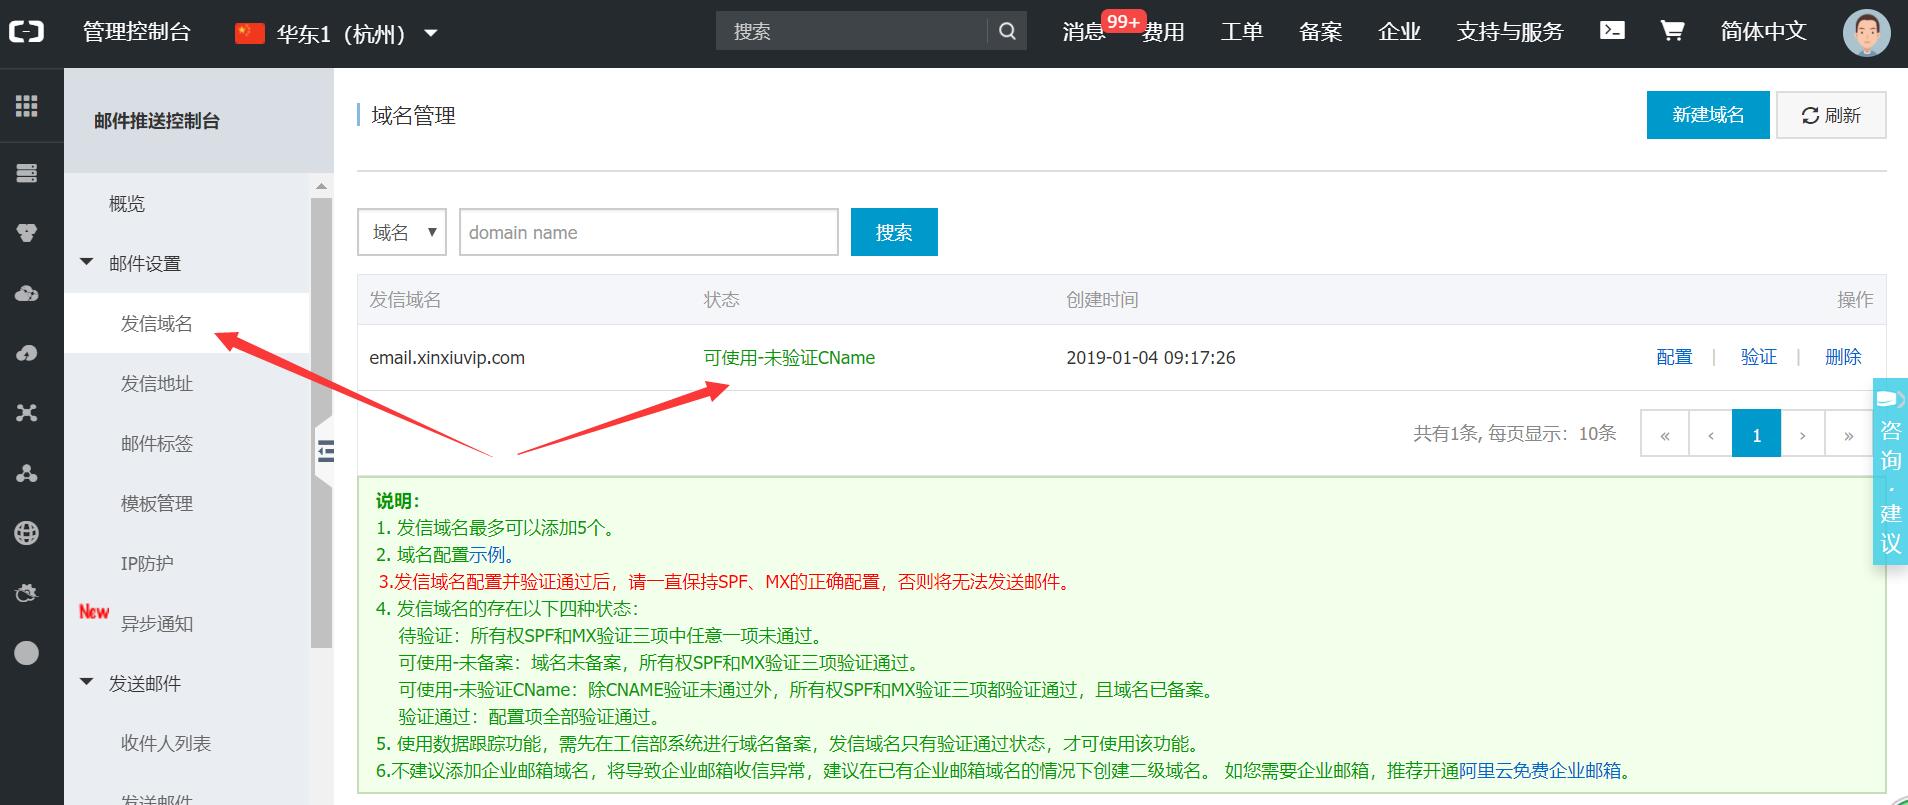Open the shopping cart icon
Image resolution: width=1908 pixels, height=805 pixels.
[1672, 31]
